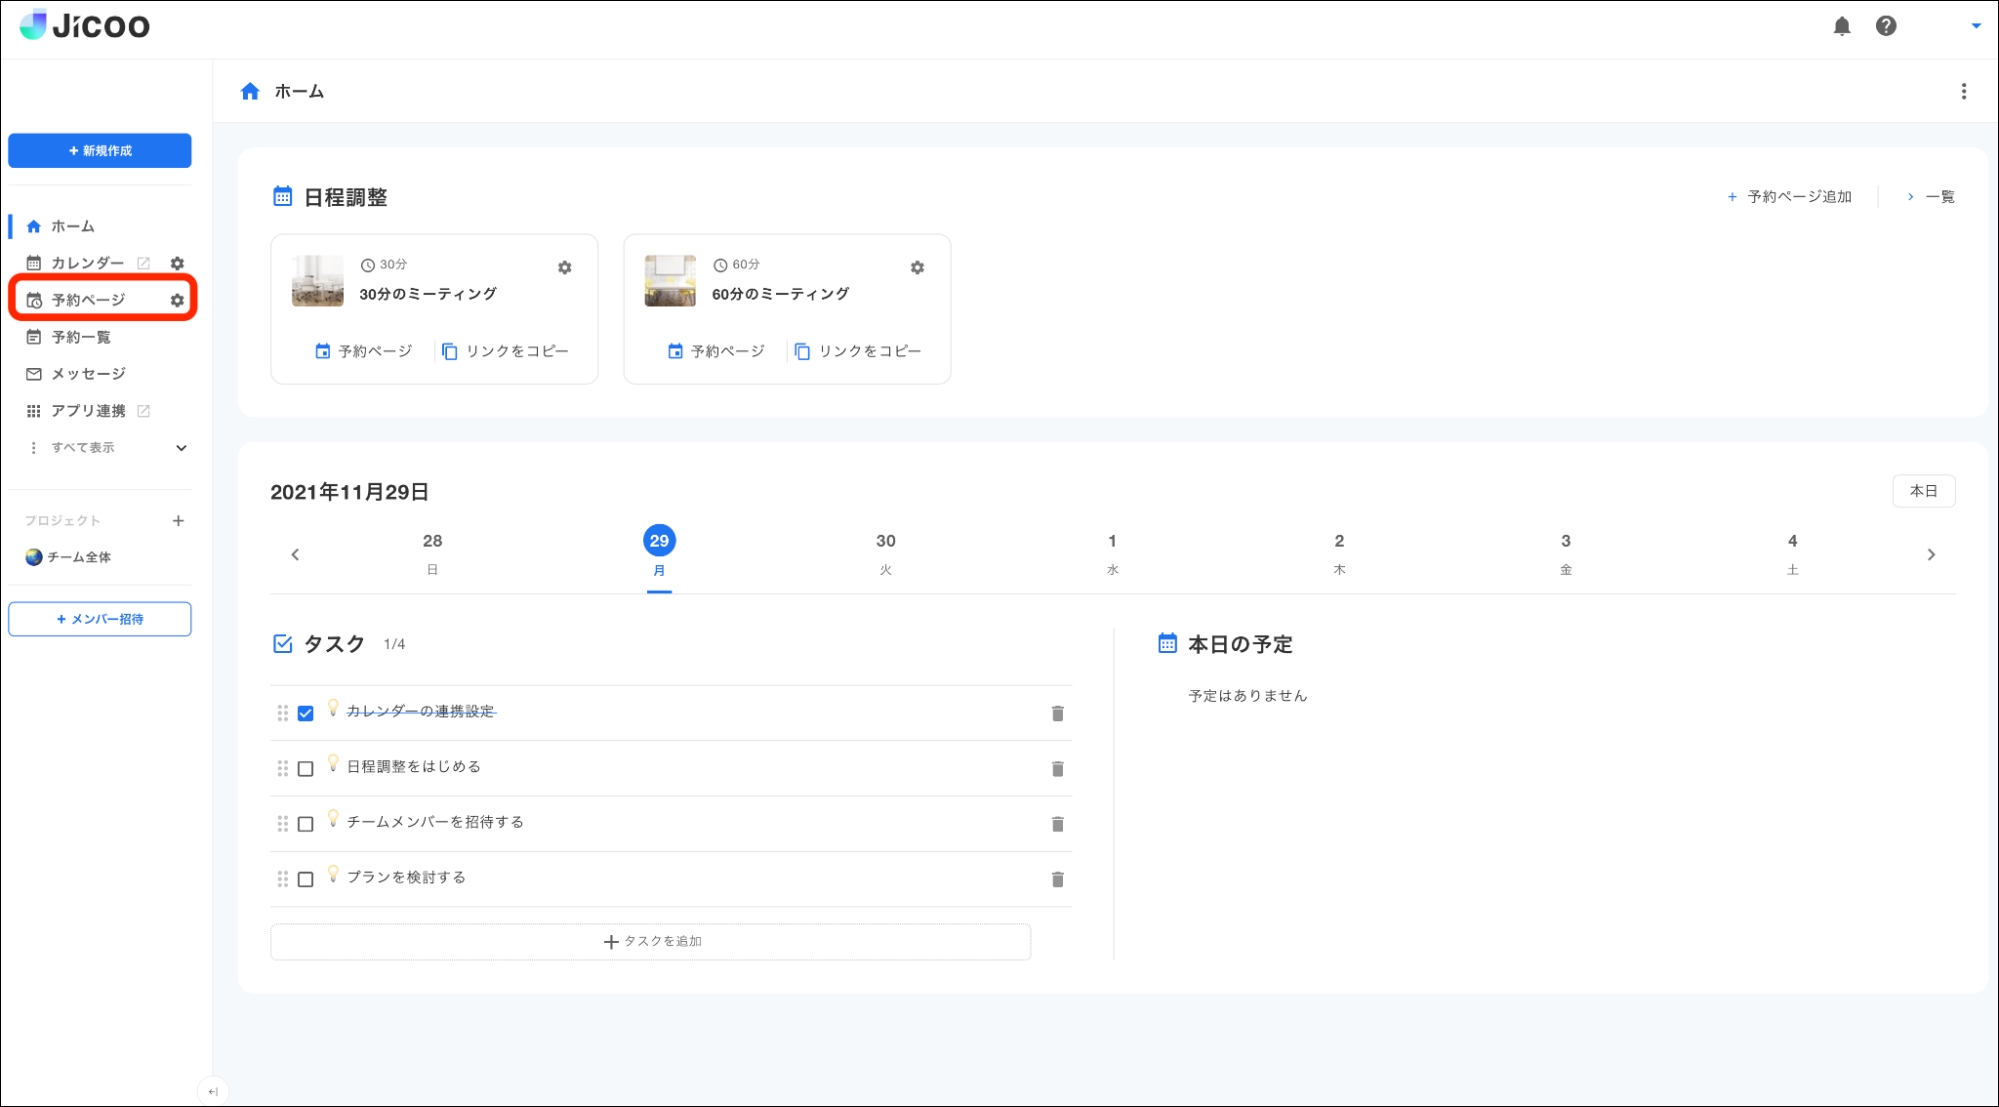Delete the 日程調整をはじめる task with trash icon
1999x1107 pixels.
pos(1057,769)
